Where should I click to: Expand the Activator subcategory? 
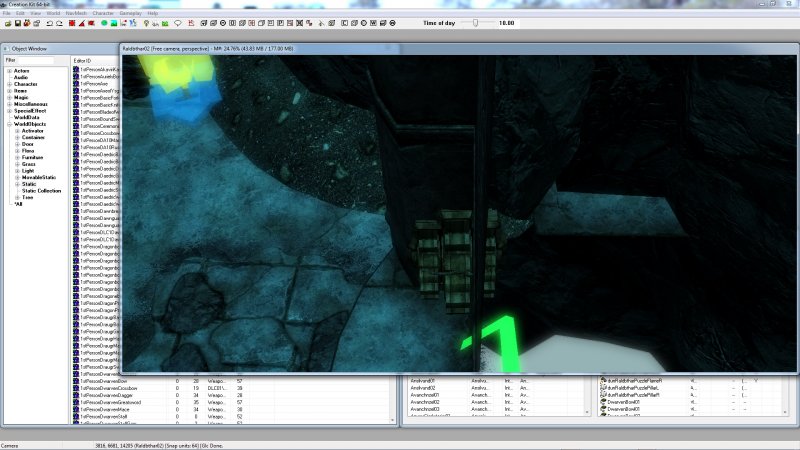[x=17, y=131]
